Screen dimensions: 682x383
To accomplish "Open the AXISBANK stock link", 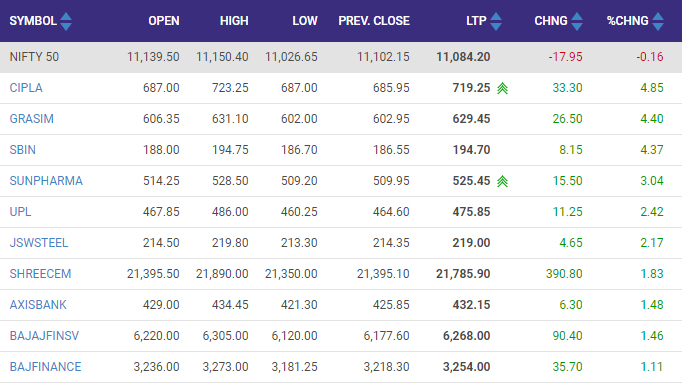I will [x=38, y=305].
